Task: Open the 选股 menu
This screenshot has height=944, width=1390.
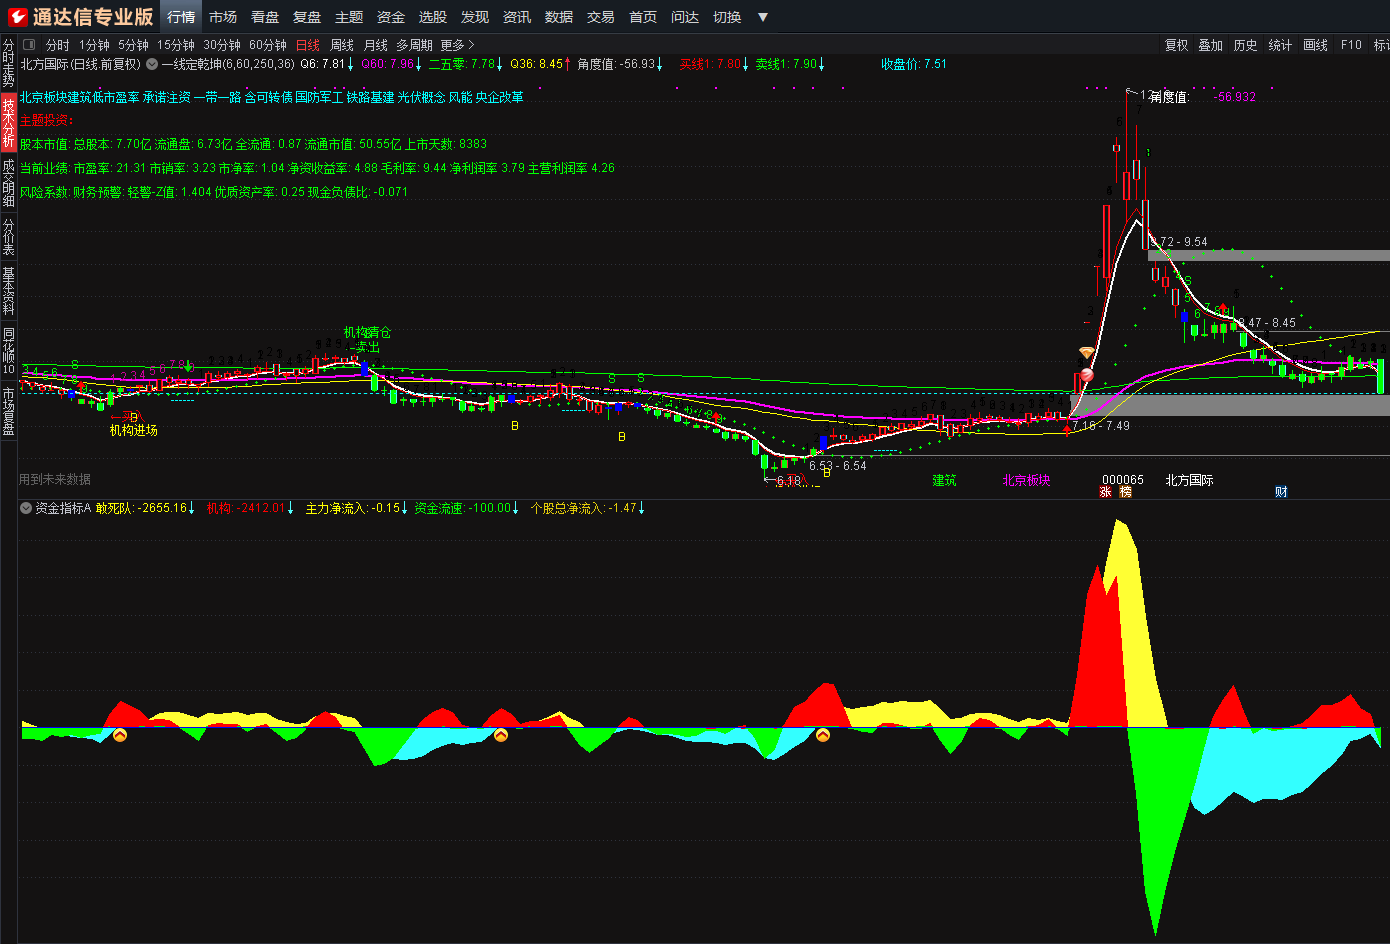Action: [433, 17]
